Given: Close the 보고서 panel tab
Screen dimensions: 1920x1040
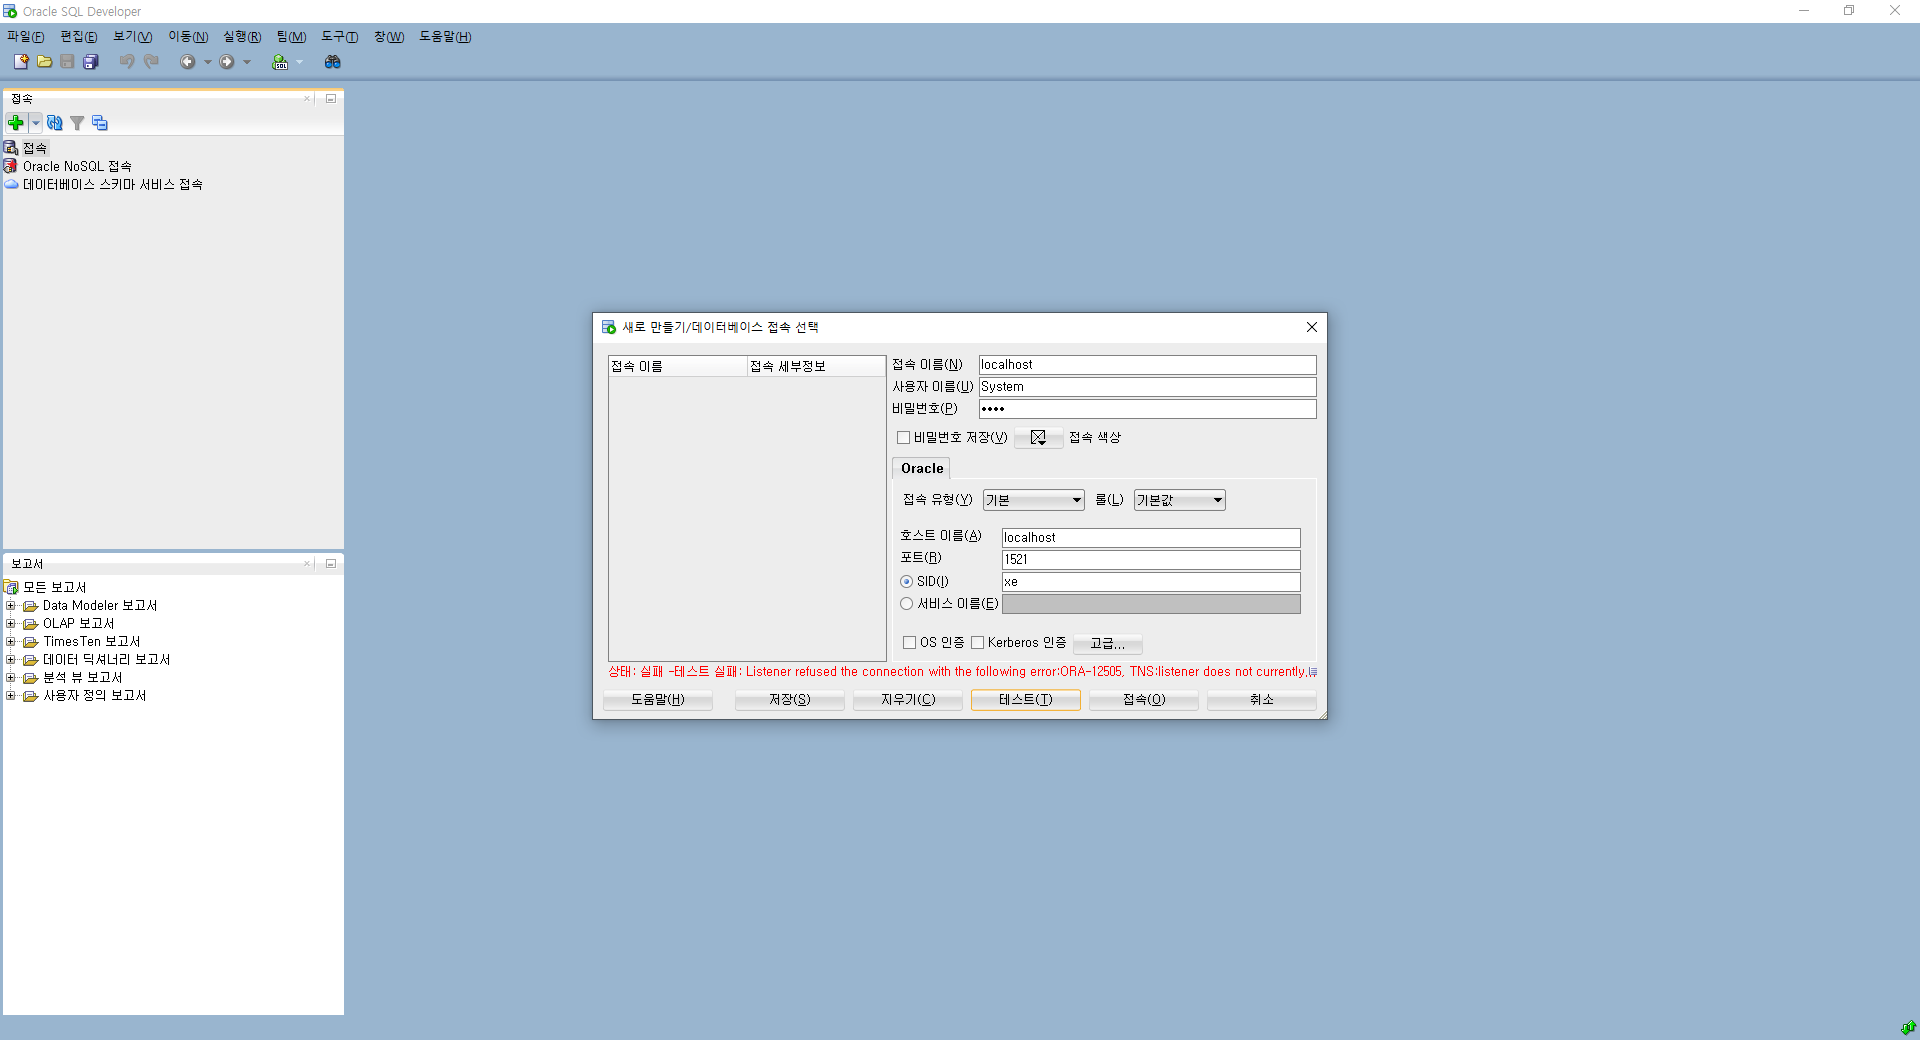Looking at the screenshot, I should pyautogui.click(x=307, y=563).
